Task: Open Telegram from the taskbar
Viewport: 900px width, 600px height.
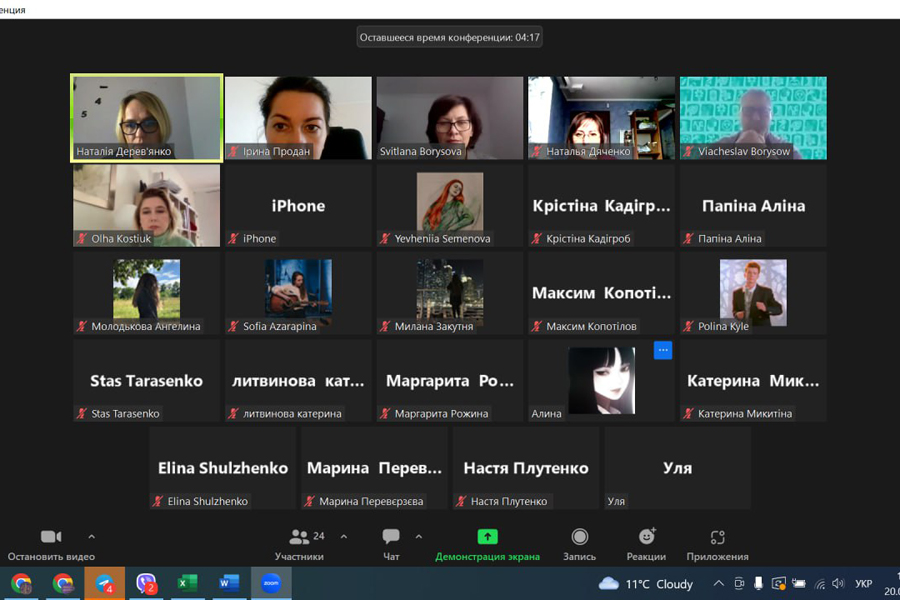Action: (x=105, y=583)
